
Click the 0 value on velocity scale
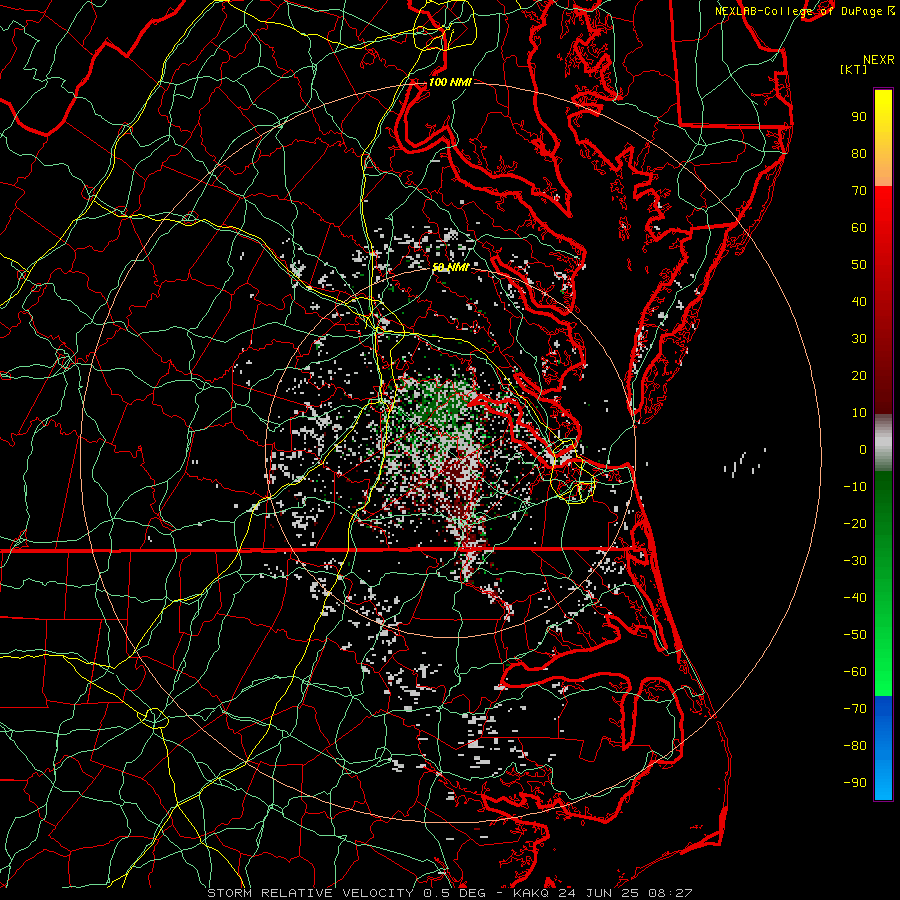(863, 450)
